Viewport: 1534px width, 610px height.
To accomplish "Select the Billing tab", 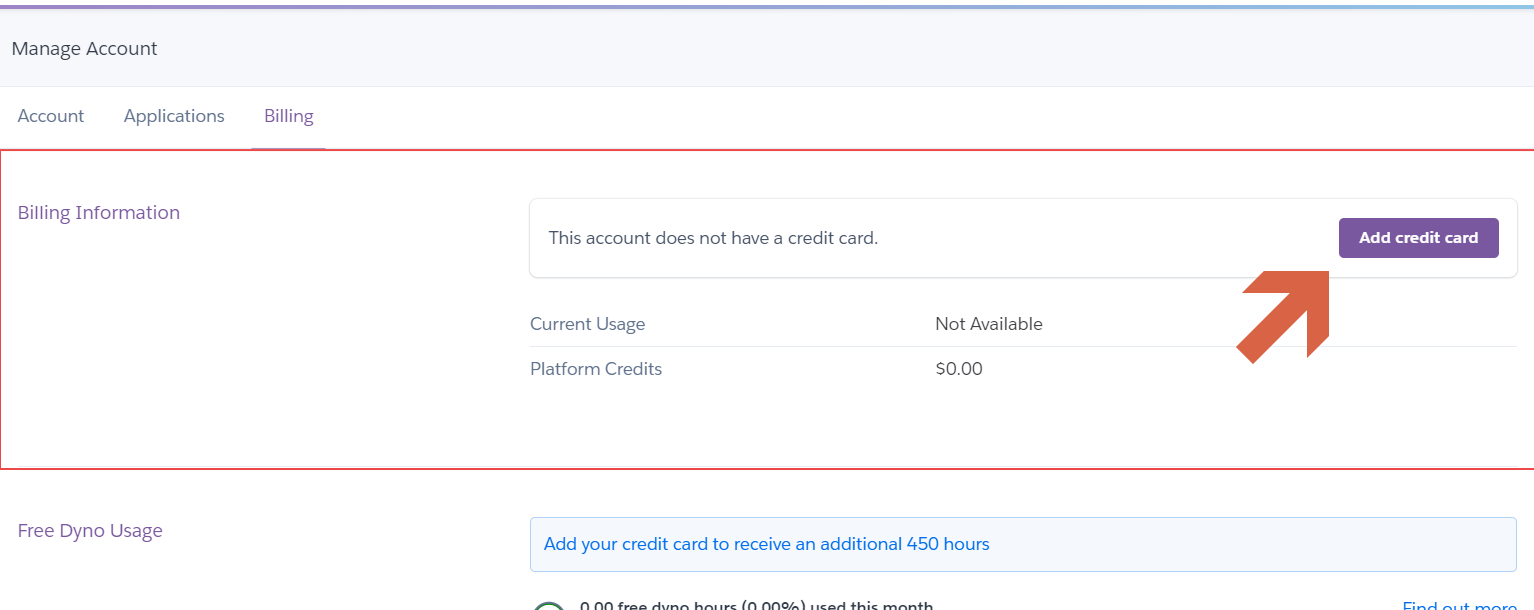I will pyautogui.click(x=289, y=116).
